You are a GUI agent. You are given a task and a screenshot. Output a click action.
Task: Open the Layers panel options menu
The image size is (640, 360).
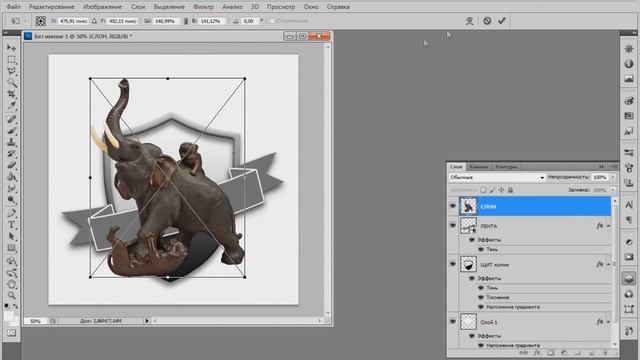613,167
